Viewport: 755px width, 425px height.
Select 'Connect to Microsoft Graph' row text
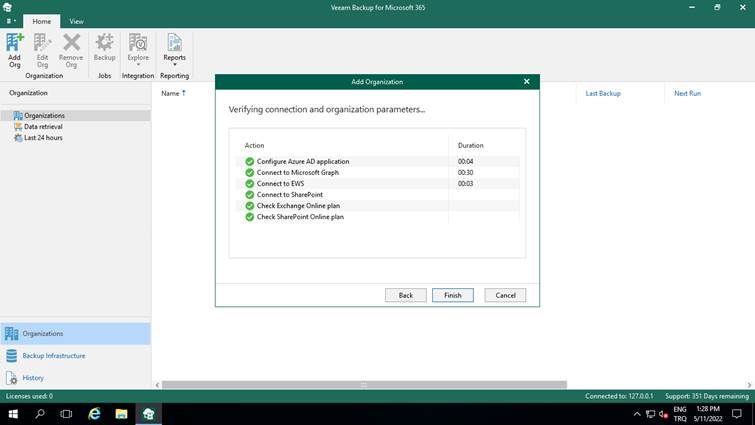[x=298, y=172]
